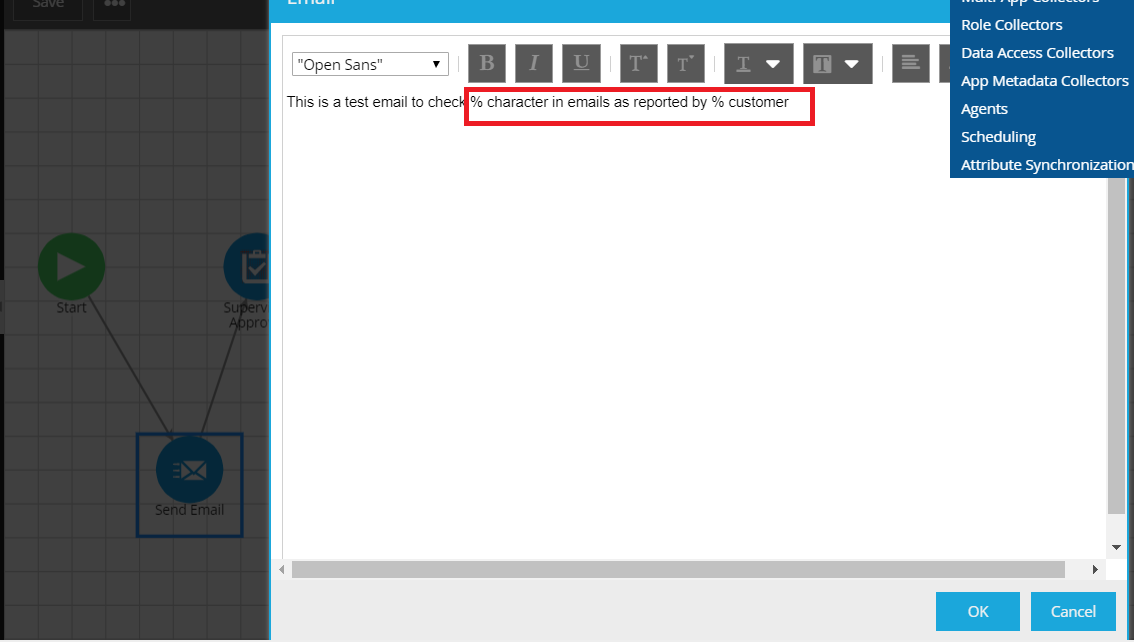The height and width of the screenshot is (642, 1134).
Task: Open the highlight color dropdown
Action: 837,62
